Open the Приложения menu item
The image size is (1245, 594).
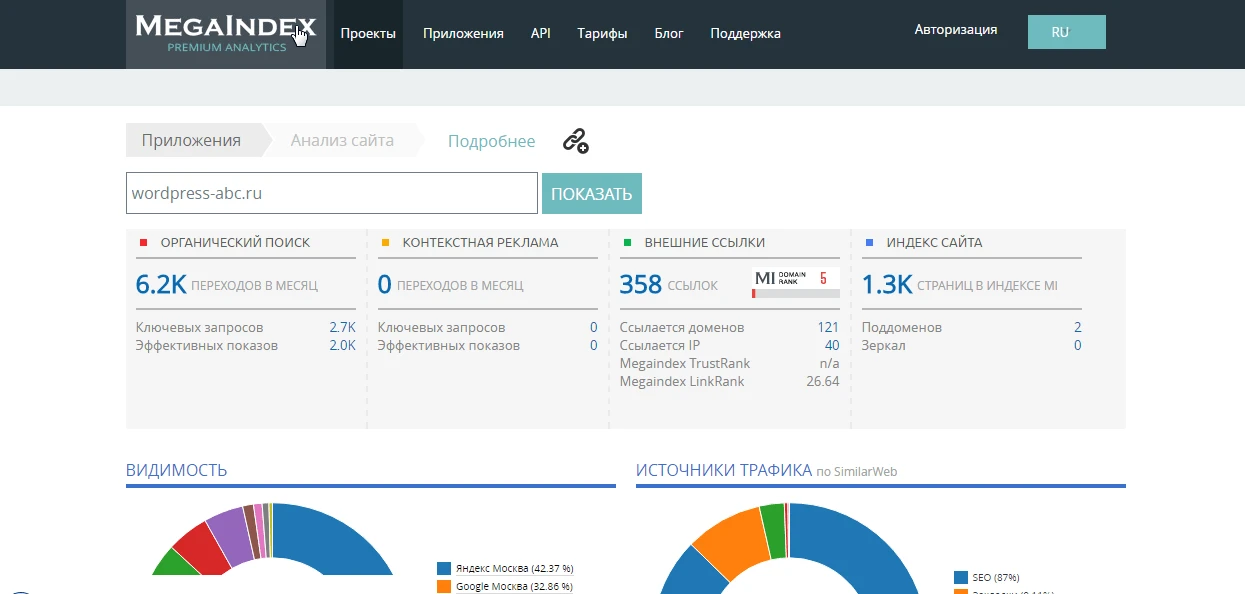463,33
